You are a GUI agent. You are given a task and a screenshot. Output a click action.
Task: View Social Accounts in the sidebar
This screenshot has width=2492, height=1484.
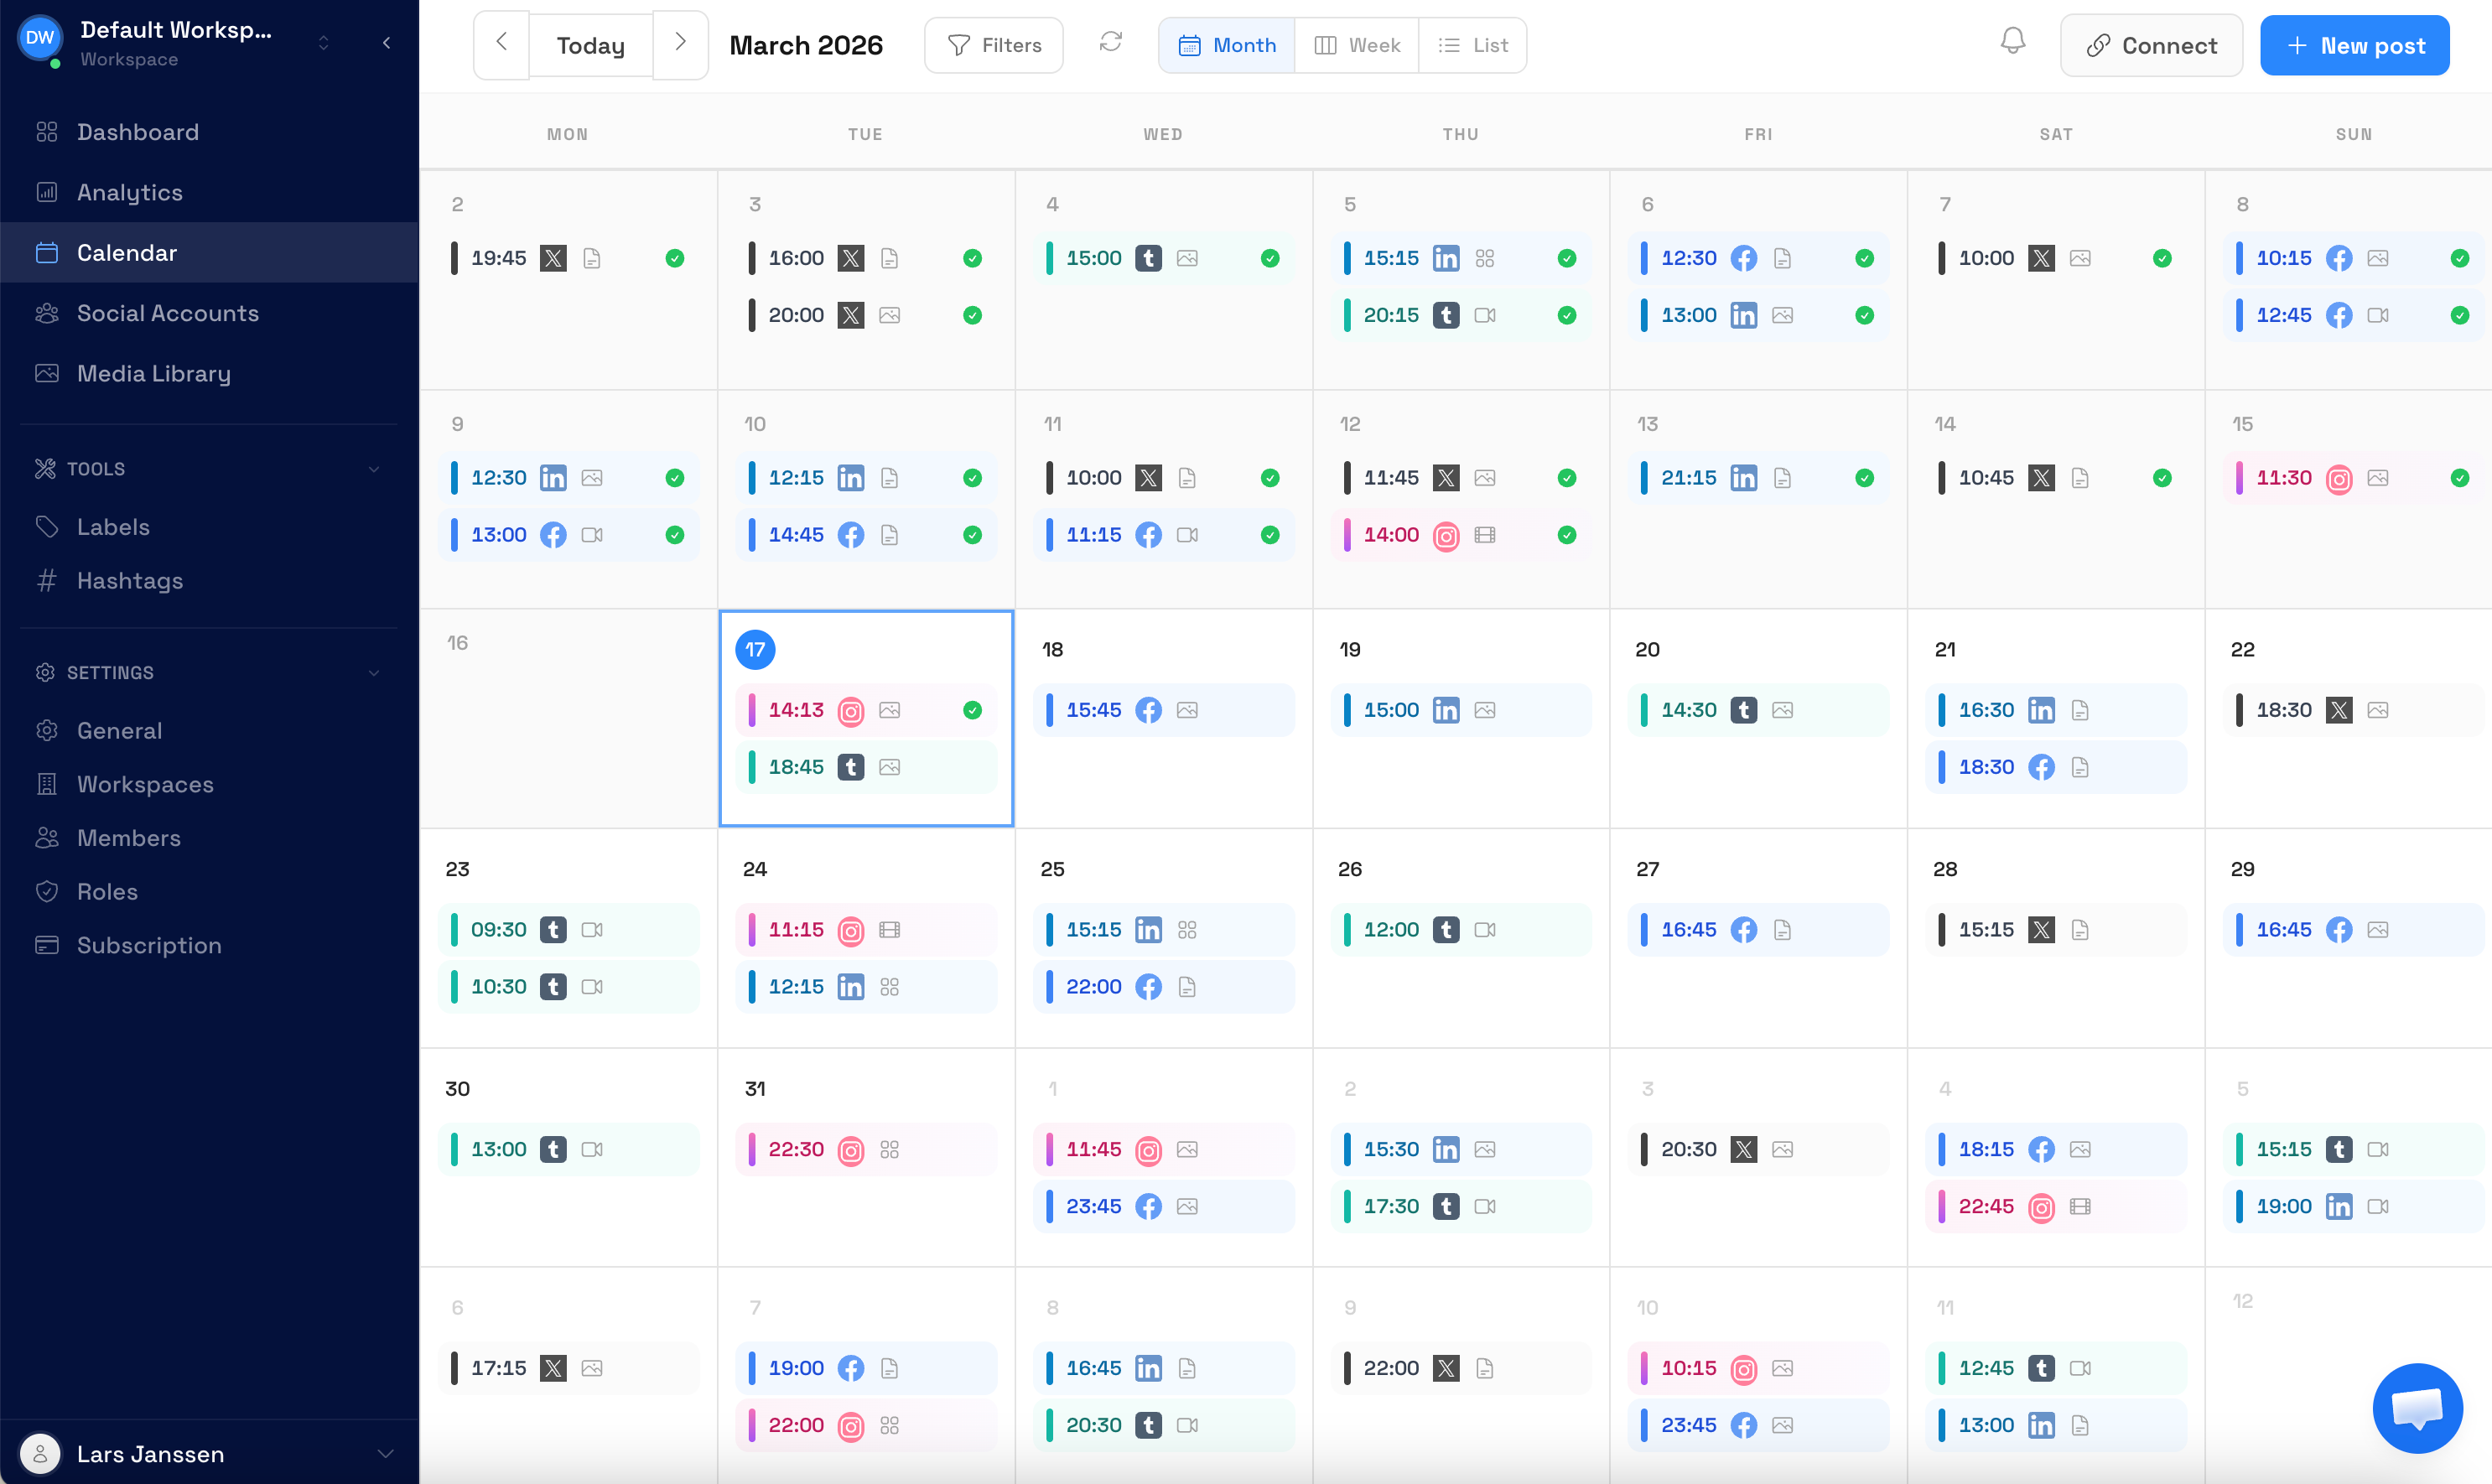[x=167, y=313]
